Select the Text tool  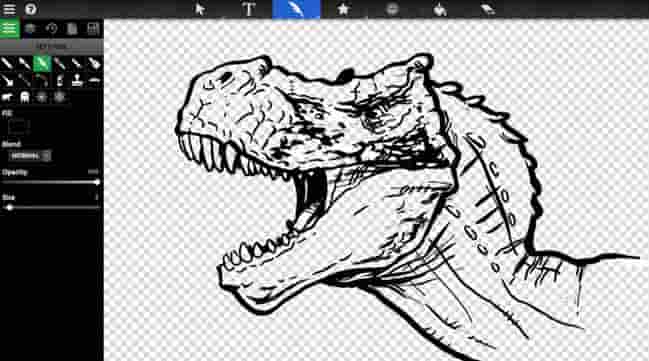point(248,9)
